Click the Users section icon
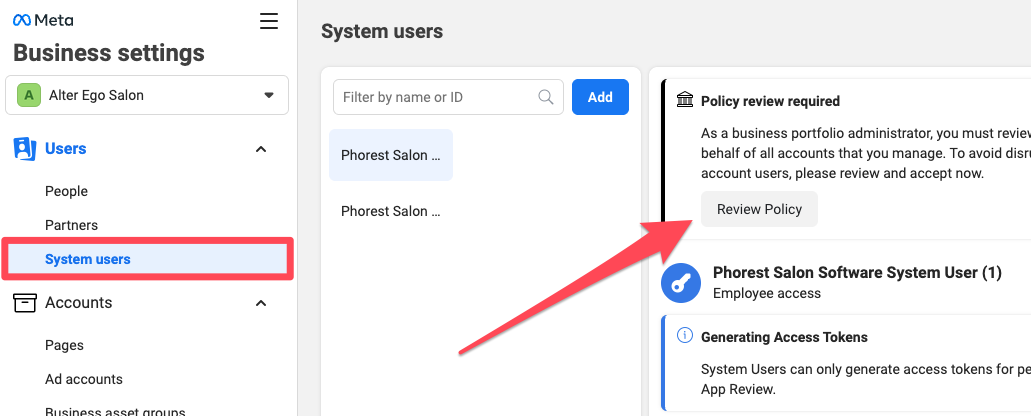This screenshot has height=416, width=1031. 25,149
